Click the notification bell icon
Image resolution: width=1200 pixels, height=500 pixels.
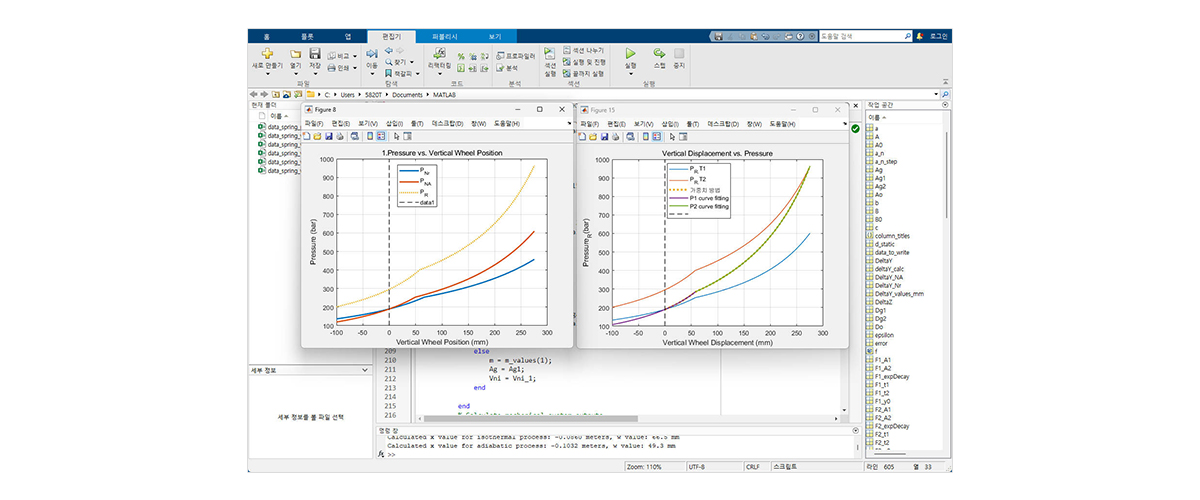(x=920, y=36)
